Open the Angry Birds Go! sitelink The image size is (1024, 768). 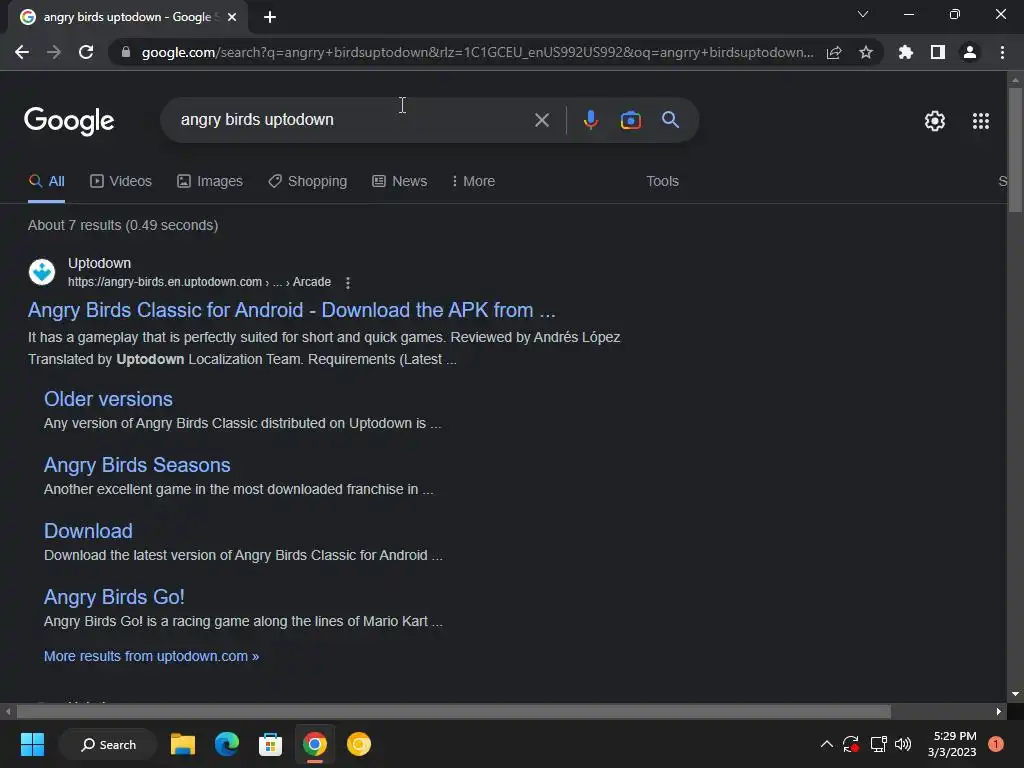tap(114, 597)
